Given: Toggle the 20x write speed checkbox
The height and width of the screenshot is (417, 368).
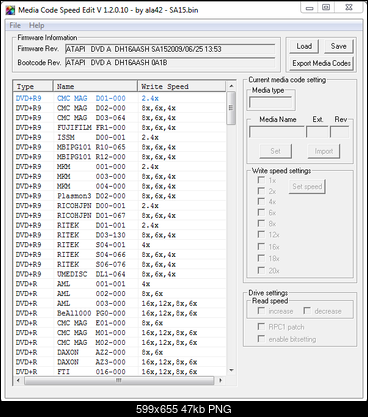Looking at the screenshot, I should tap(261, 270).
